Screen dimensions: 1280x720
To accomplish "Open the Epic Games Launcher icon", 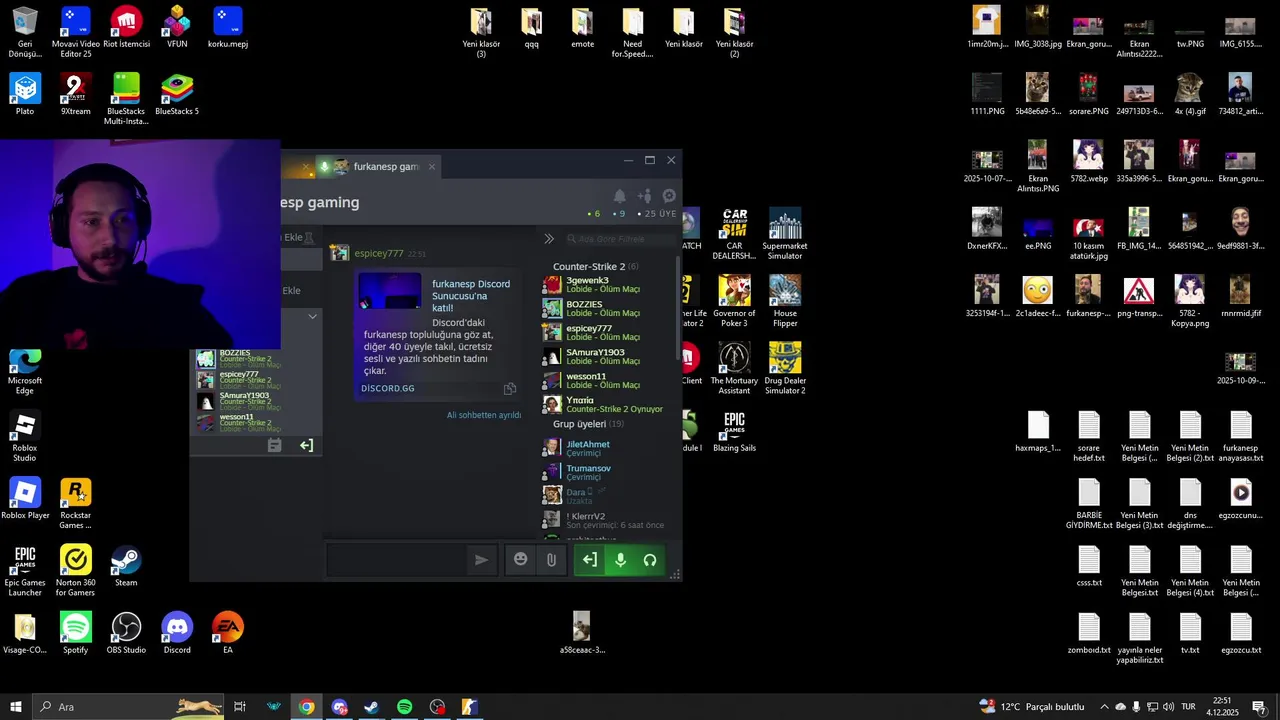I will (x=25, y=571).
